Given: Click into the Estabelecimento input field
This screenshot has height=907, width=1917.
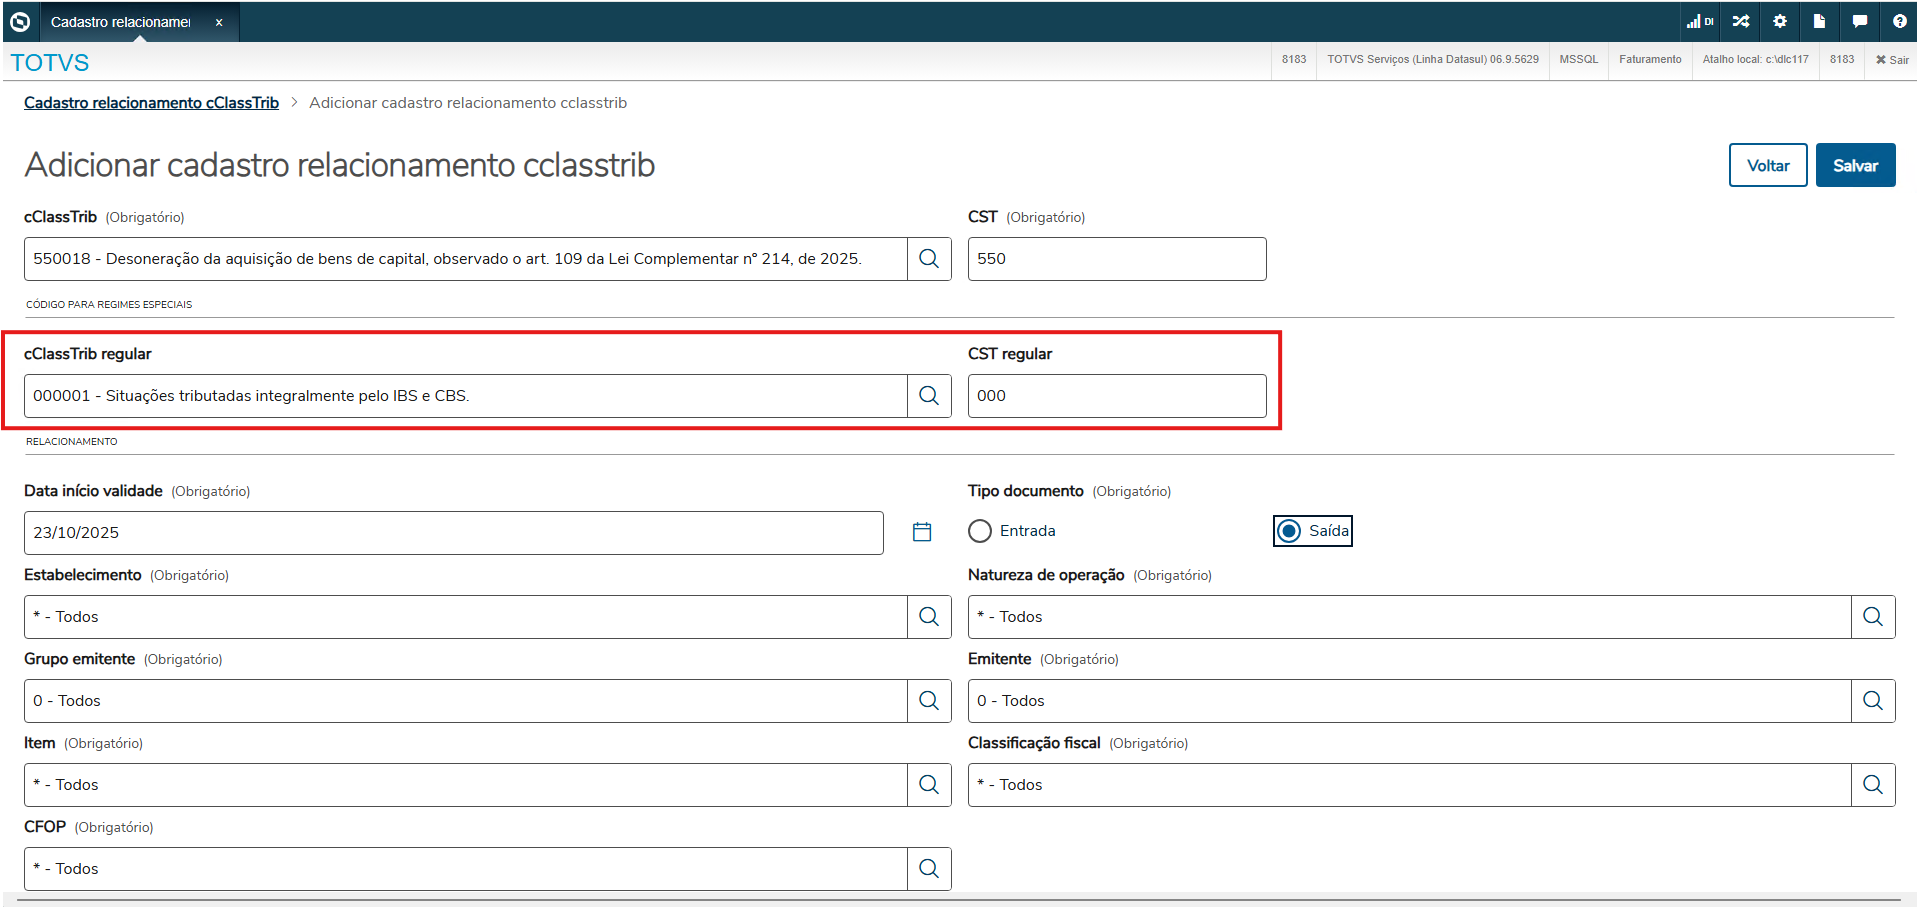Looking at the screenshot, I should [x=466, y=617].
